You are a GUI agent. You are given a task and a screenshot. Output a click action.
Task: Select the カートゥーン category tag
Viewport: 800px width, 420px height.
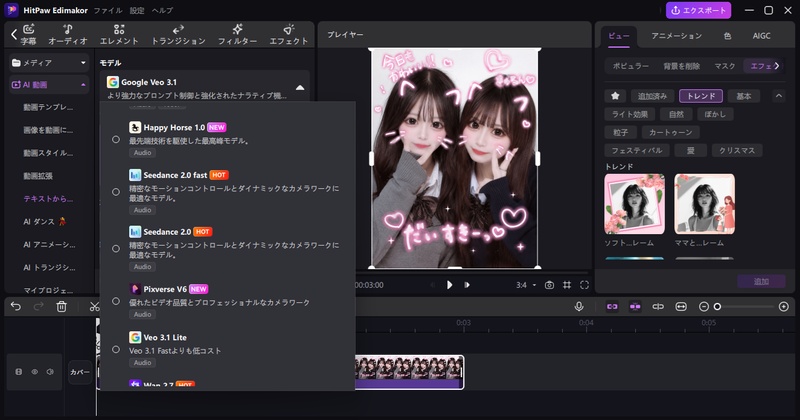click(670, 132)
